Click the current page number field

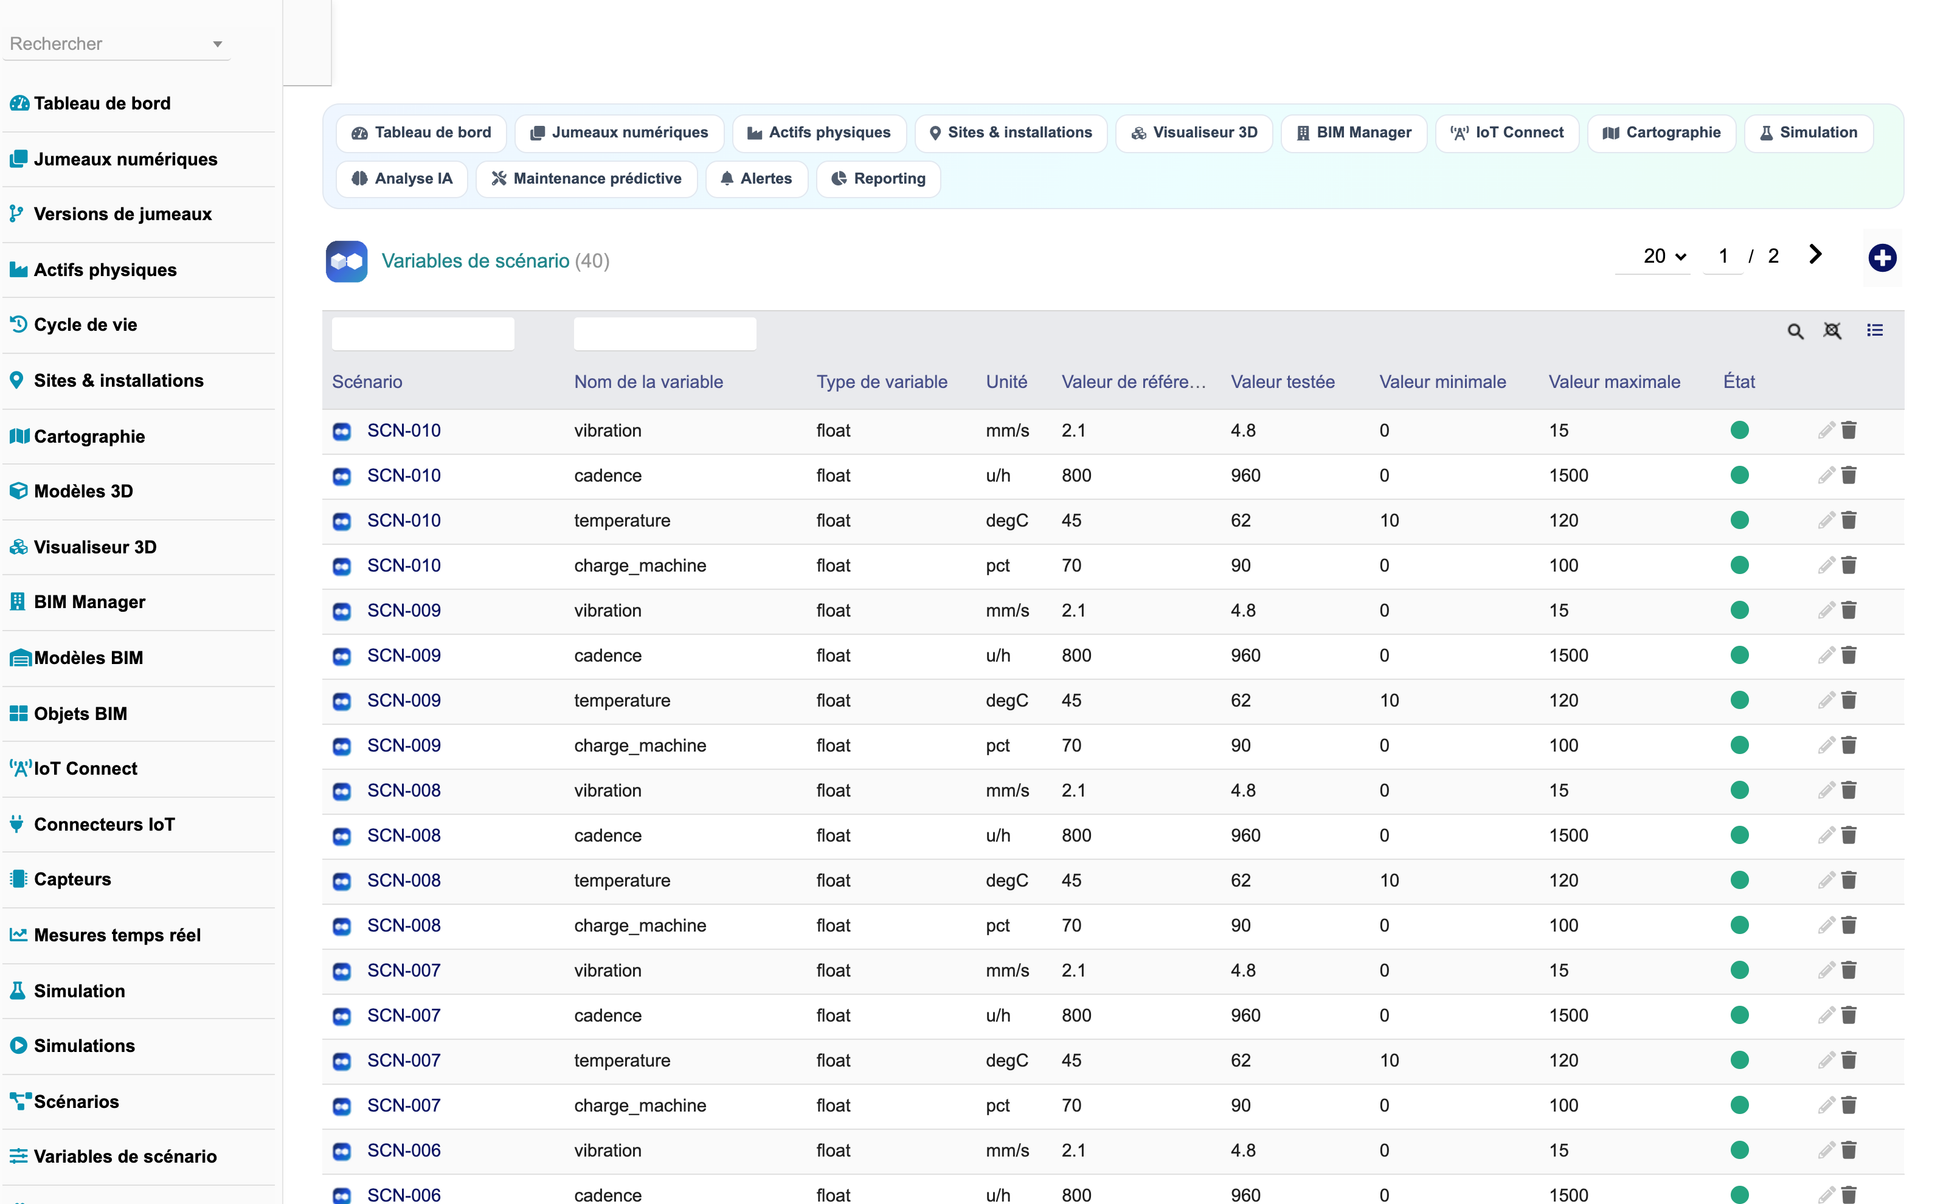pyautogui.click(x=1723, y=256)
